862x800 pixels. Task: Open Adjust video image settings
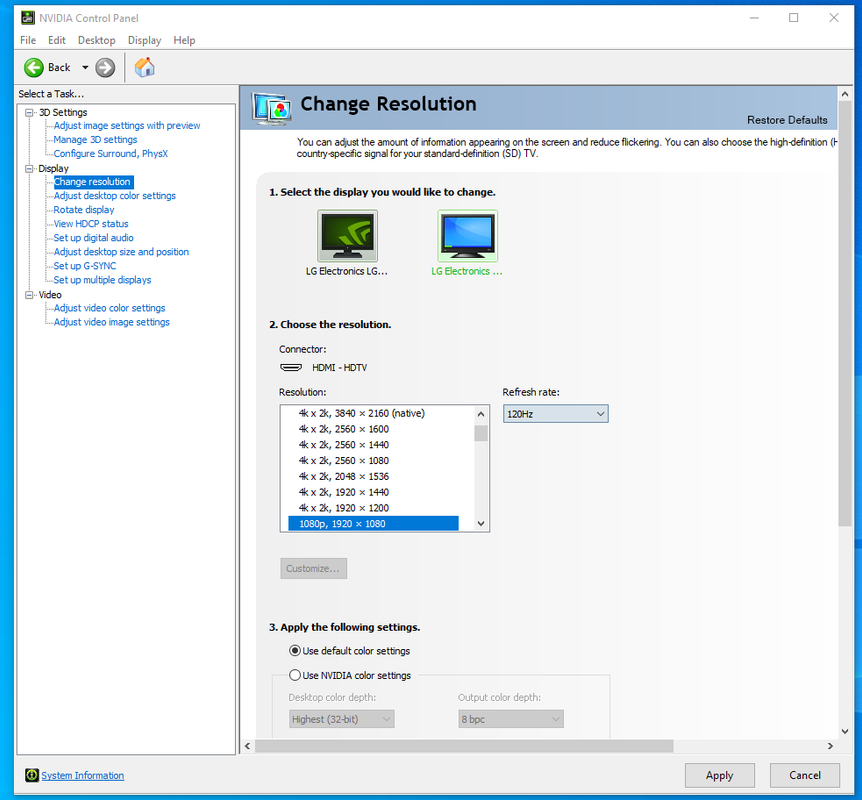[112, 322]
